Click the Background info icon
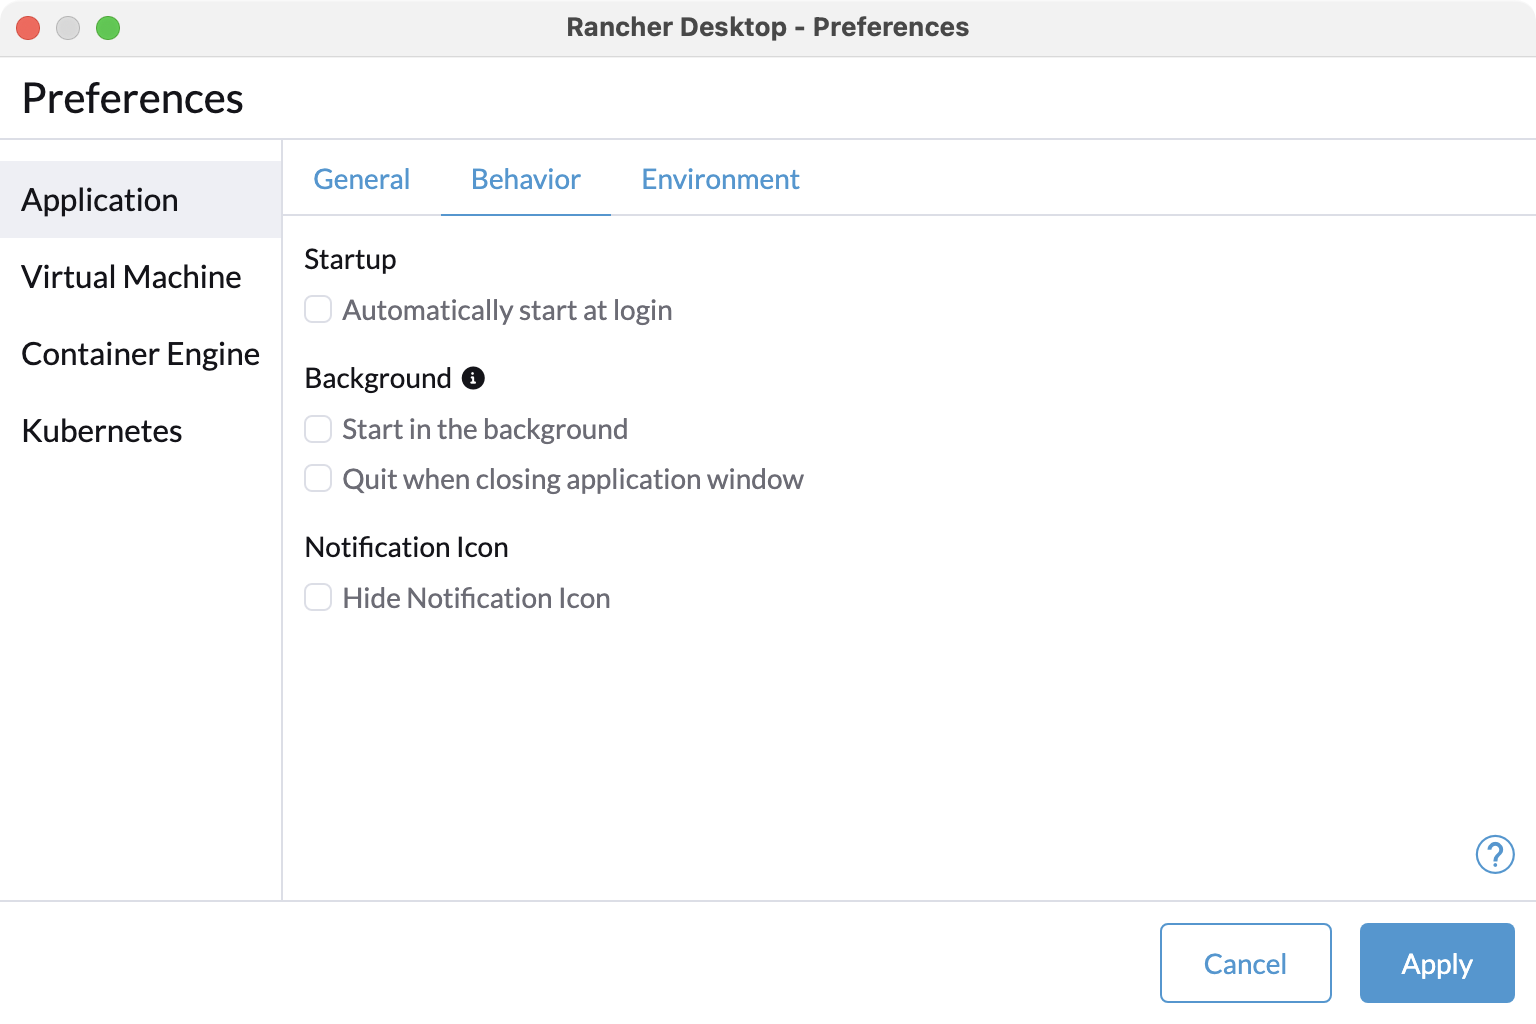Screen dimensions: 1536x1024 pyautogui.click(x=473, y=378)
